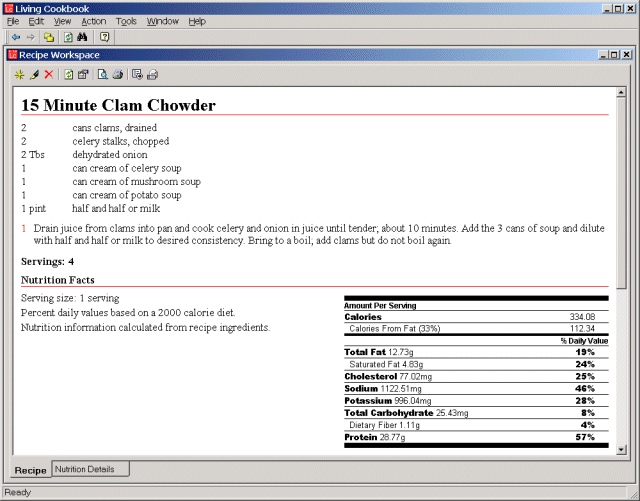Minimize the Recipe Workspace window

604,55
